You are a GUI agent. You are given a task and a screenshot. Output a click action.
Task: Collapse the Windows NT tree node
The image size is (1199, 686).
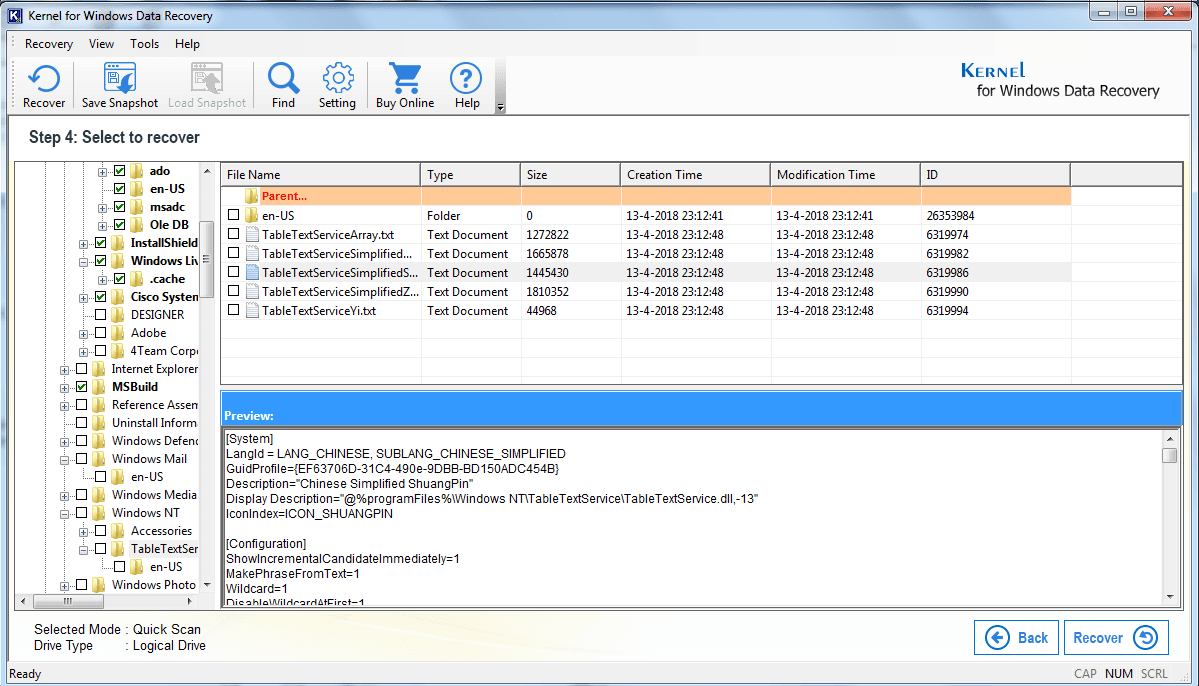pos(65,514)
